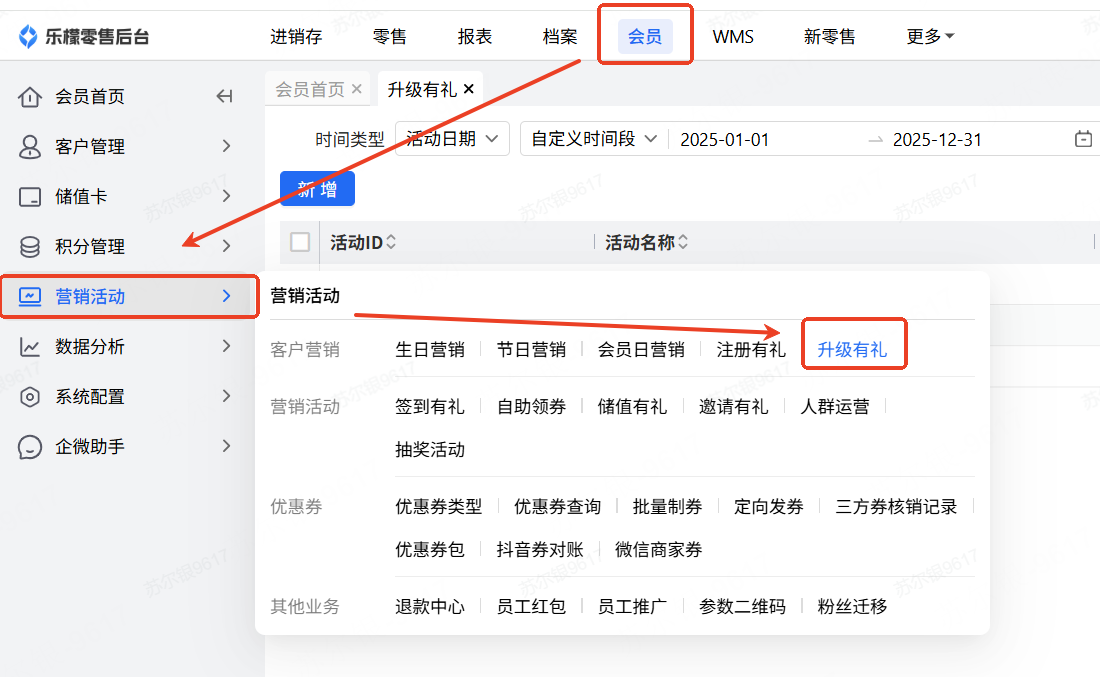Open 自助领券 in the flyout menu
Image resolution: width=1100 pixels, height=677 pixels.
click(x=531, y=406)
